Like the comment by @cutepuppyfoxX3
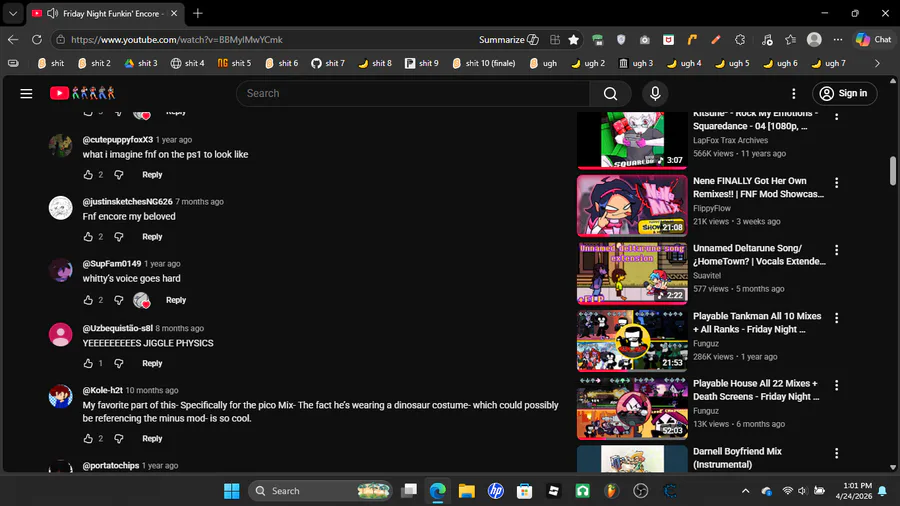 point(88,174)
